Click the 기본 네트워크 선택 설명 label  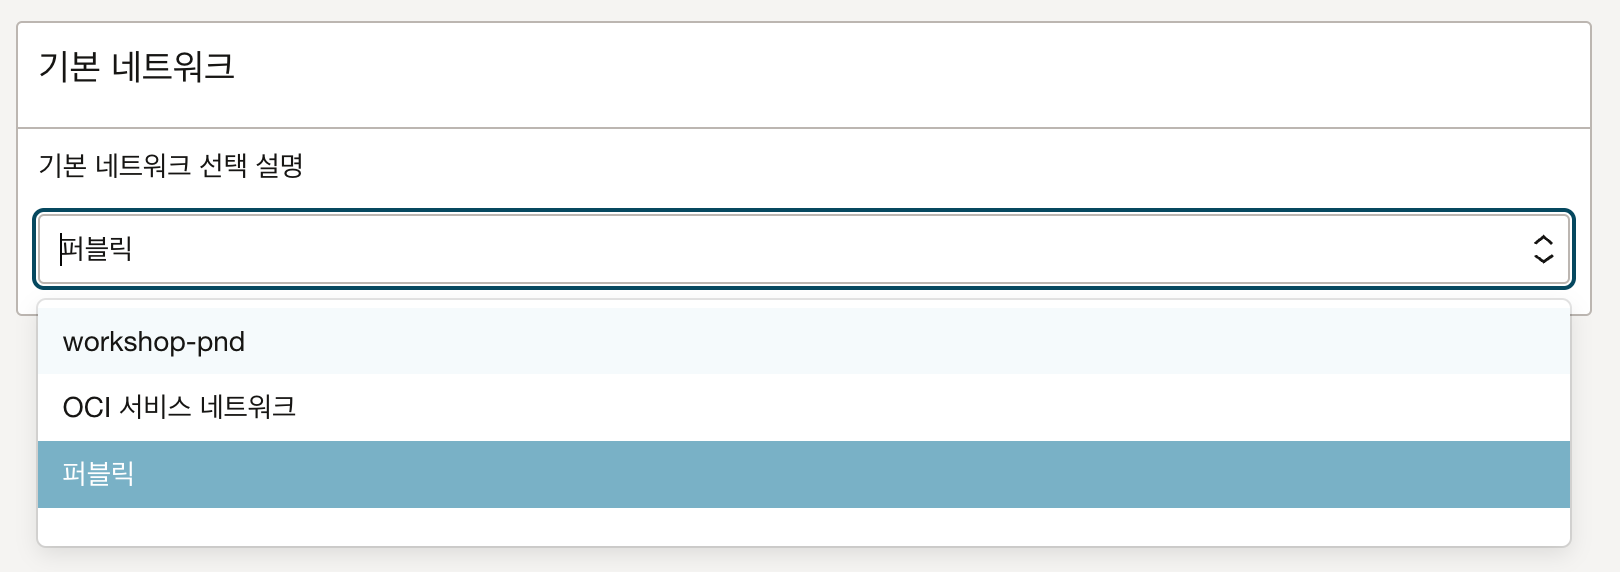tap(171, 166)
